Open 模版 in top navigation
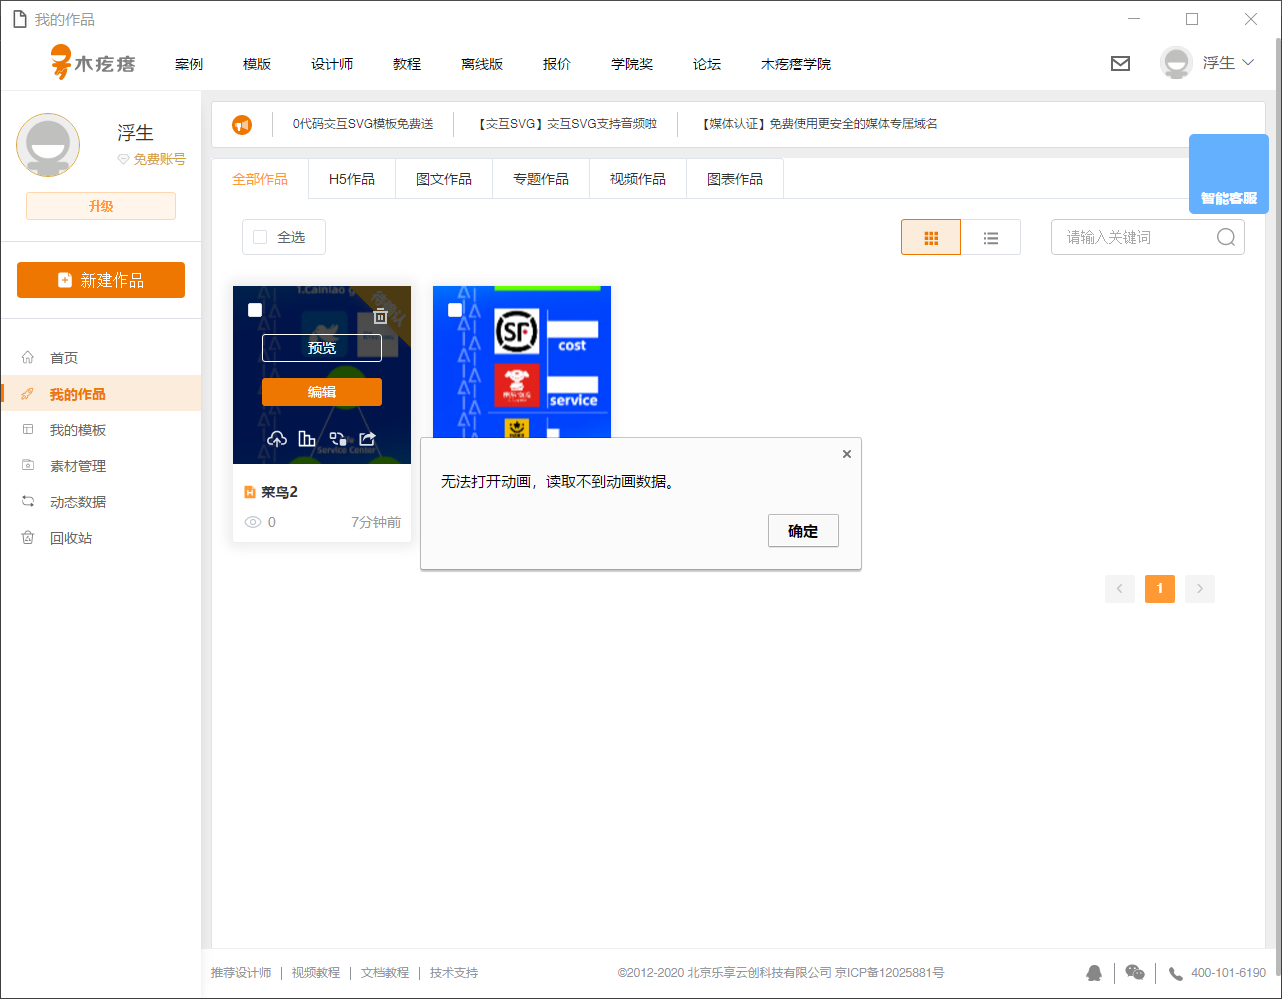 click(x=257, y=64)
